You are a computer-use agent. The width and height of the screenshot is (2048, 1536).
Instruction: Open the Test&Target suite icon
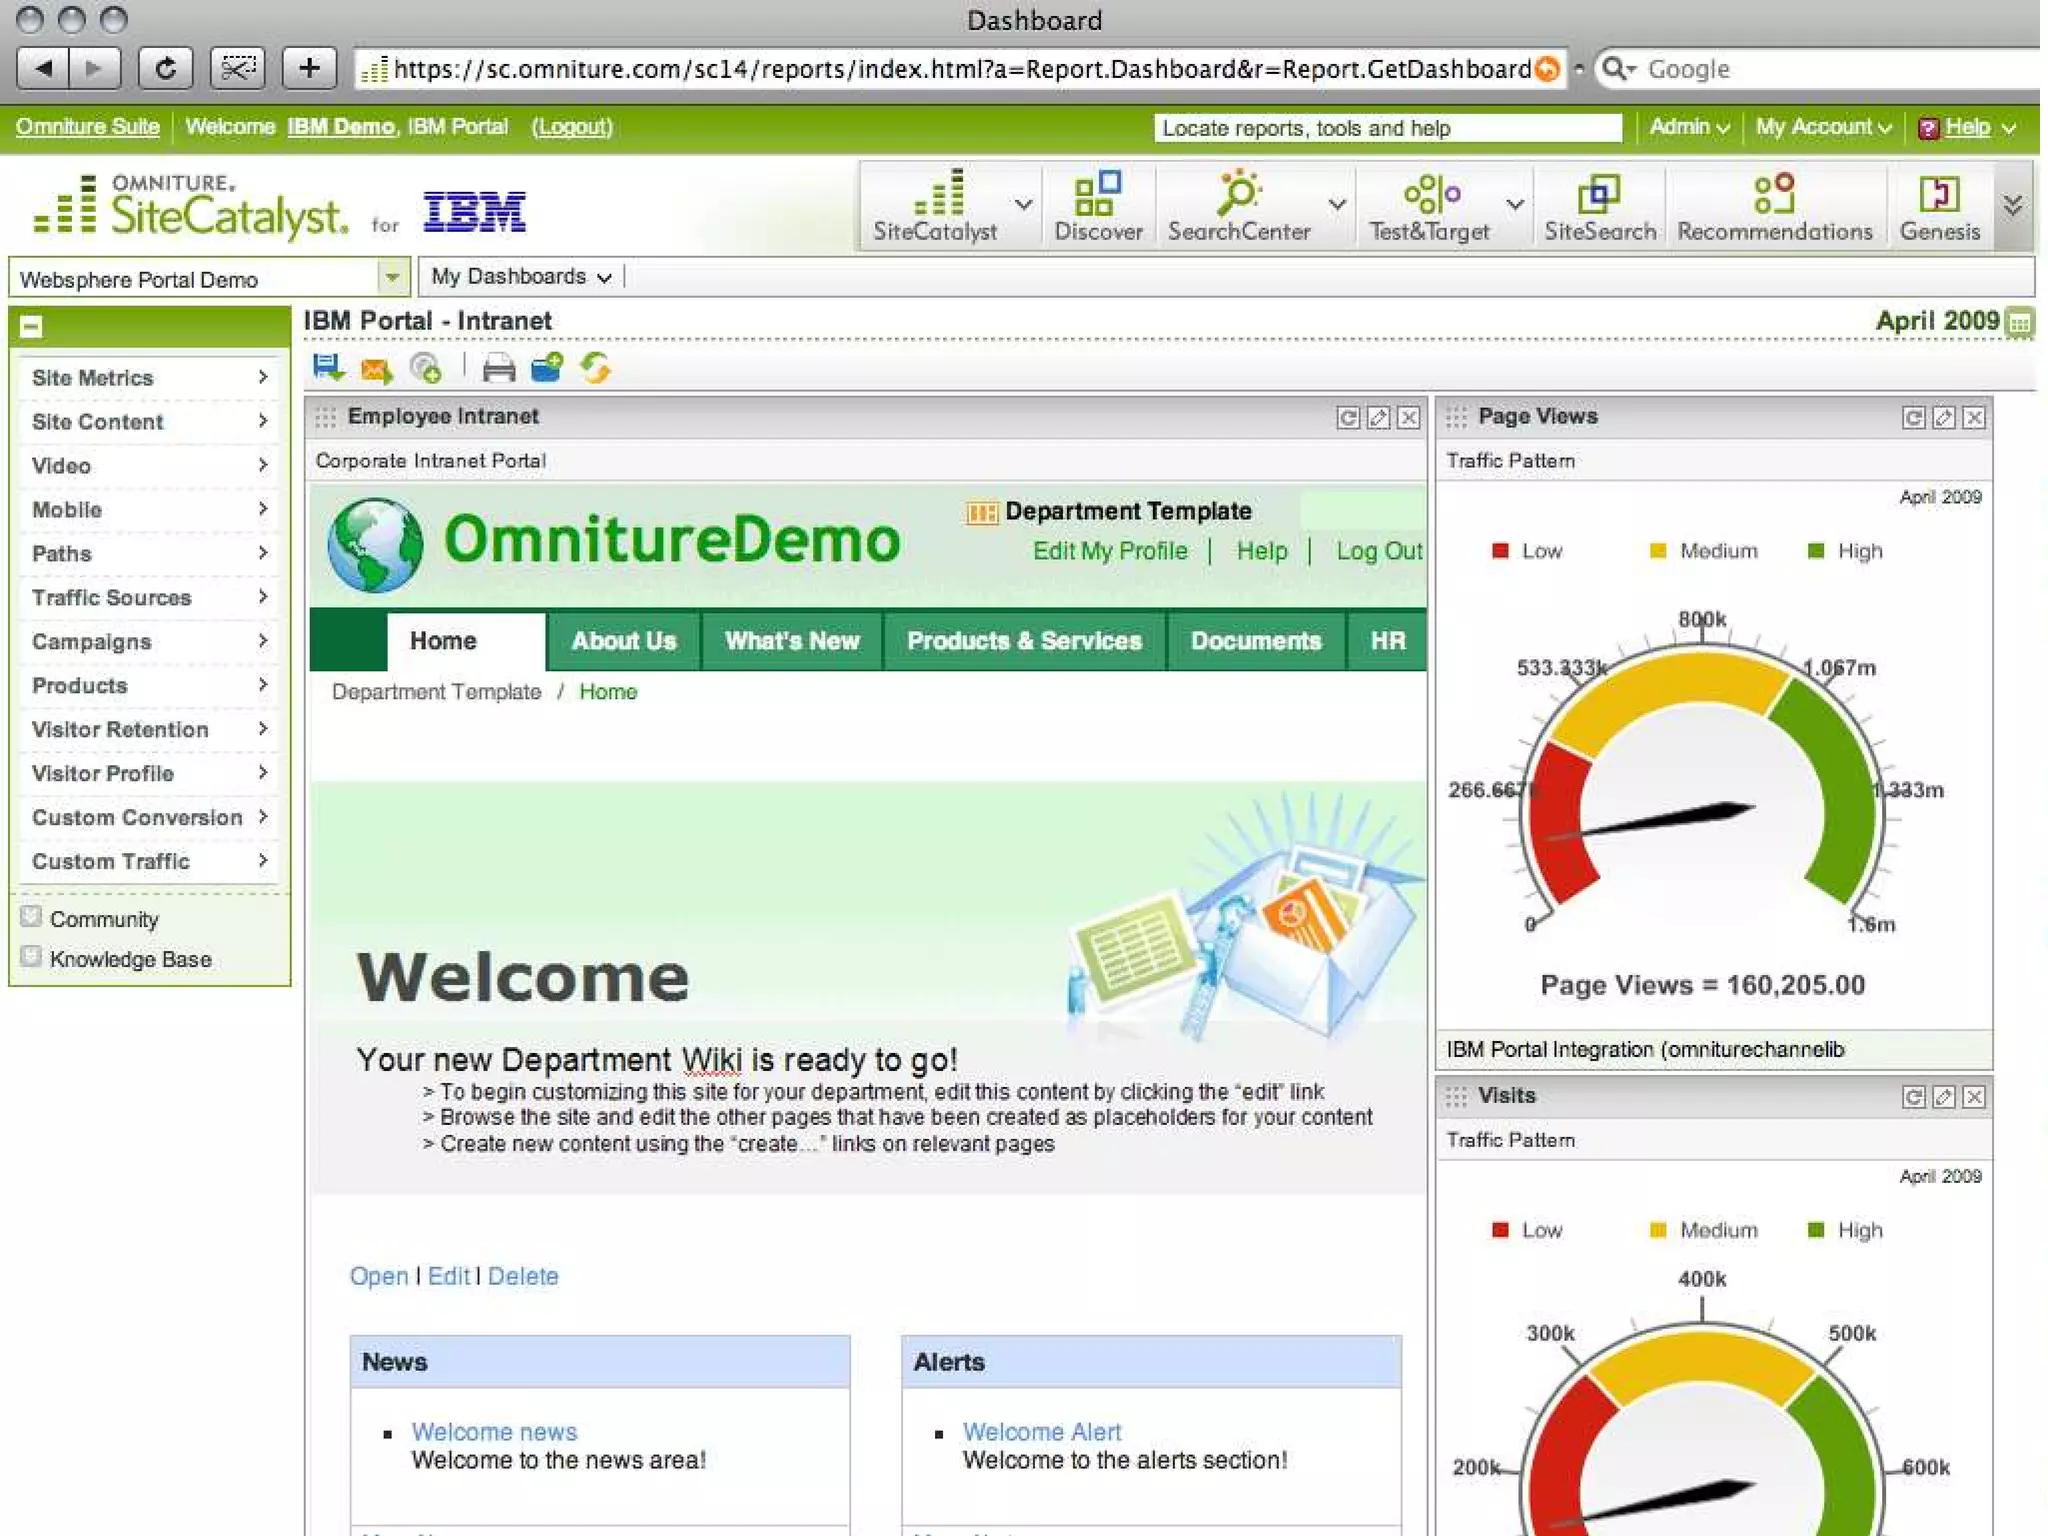(1430, 205)
